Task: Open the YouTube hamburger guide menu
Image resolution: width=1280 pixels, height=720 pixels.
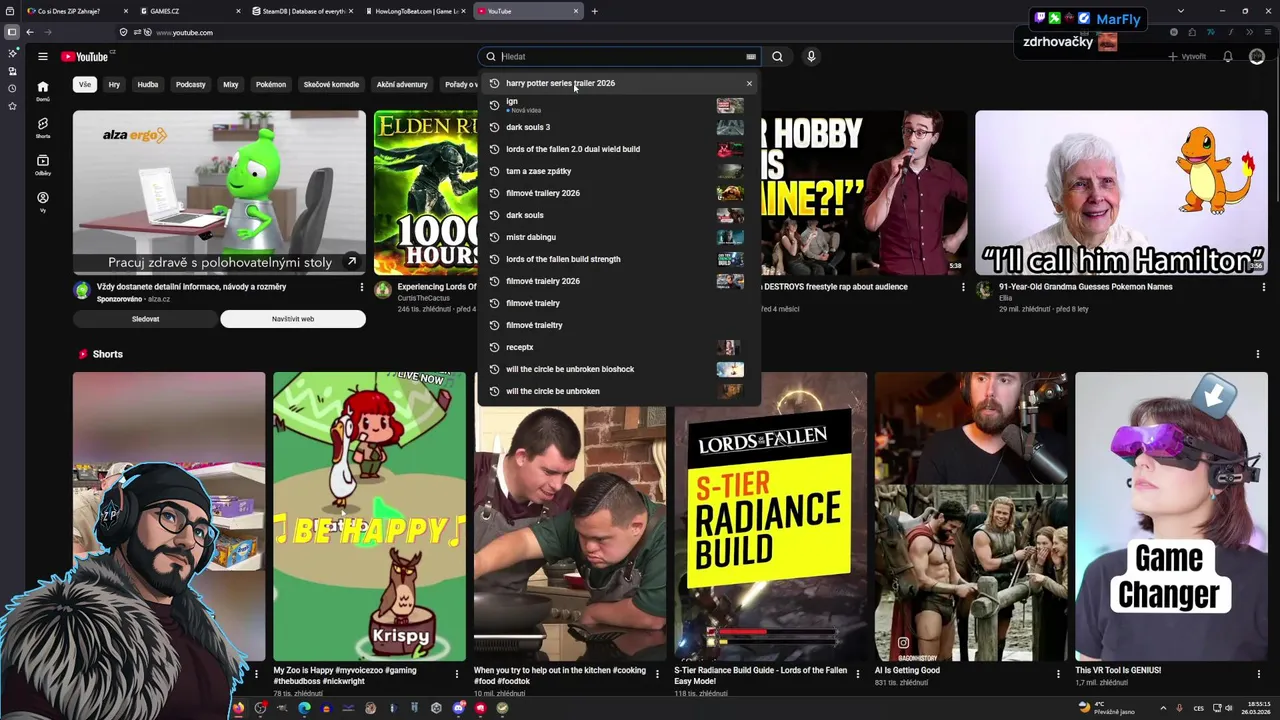Action: [43, 57]
